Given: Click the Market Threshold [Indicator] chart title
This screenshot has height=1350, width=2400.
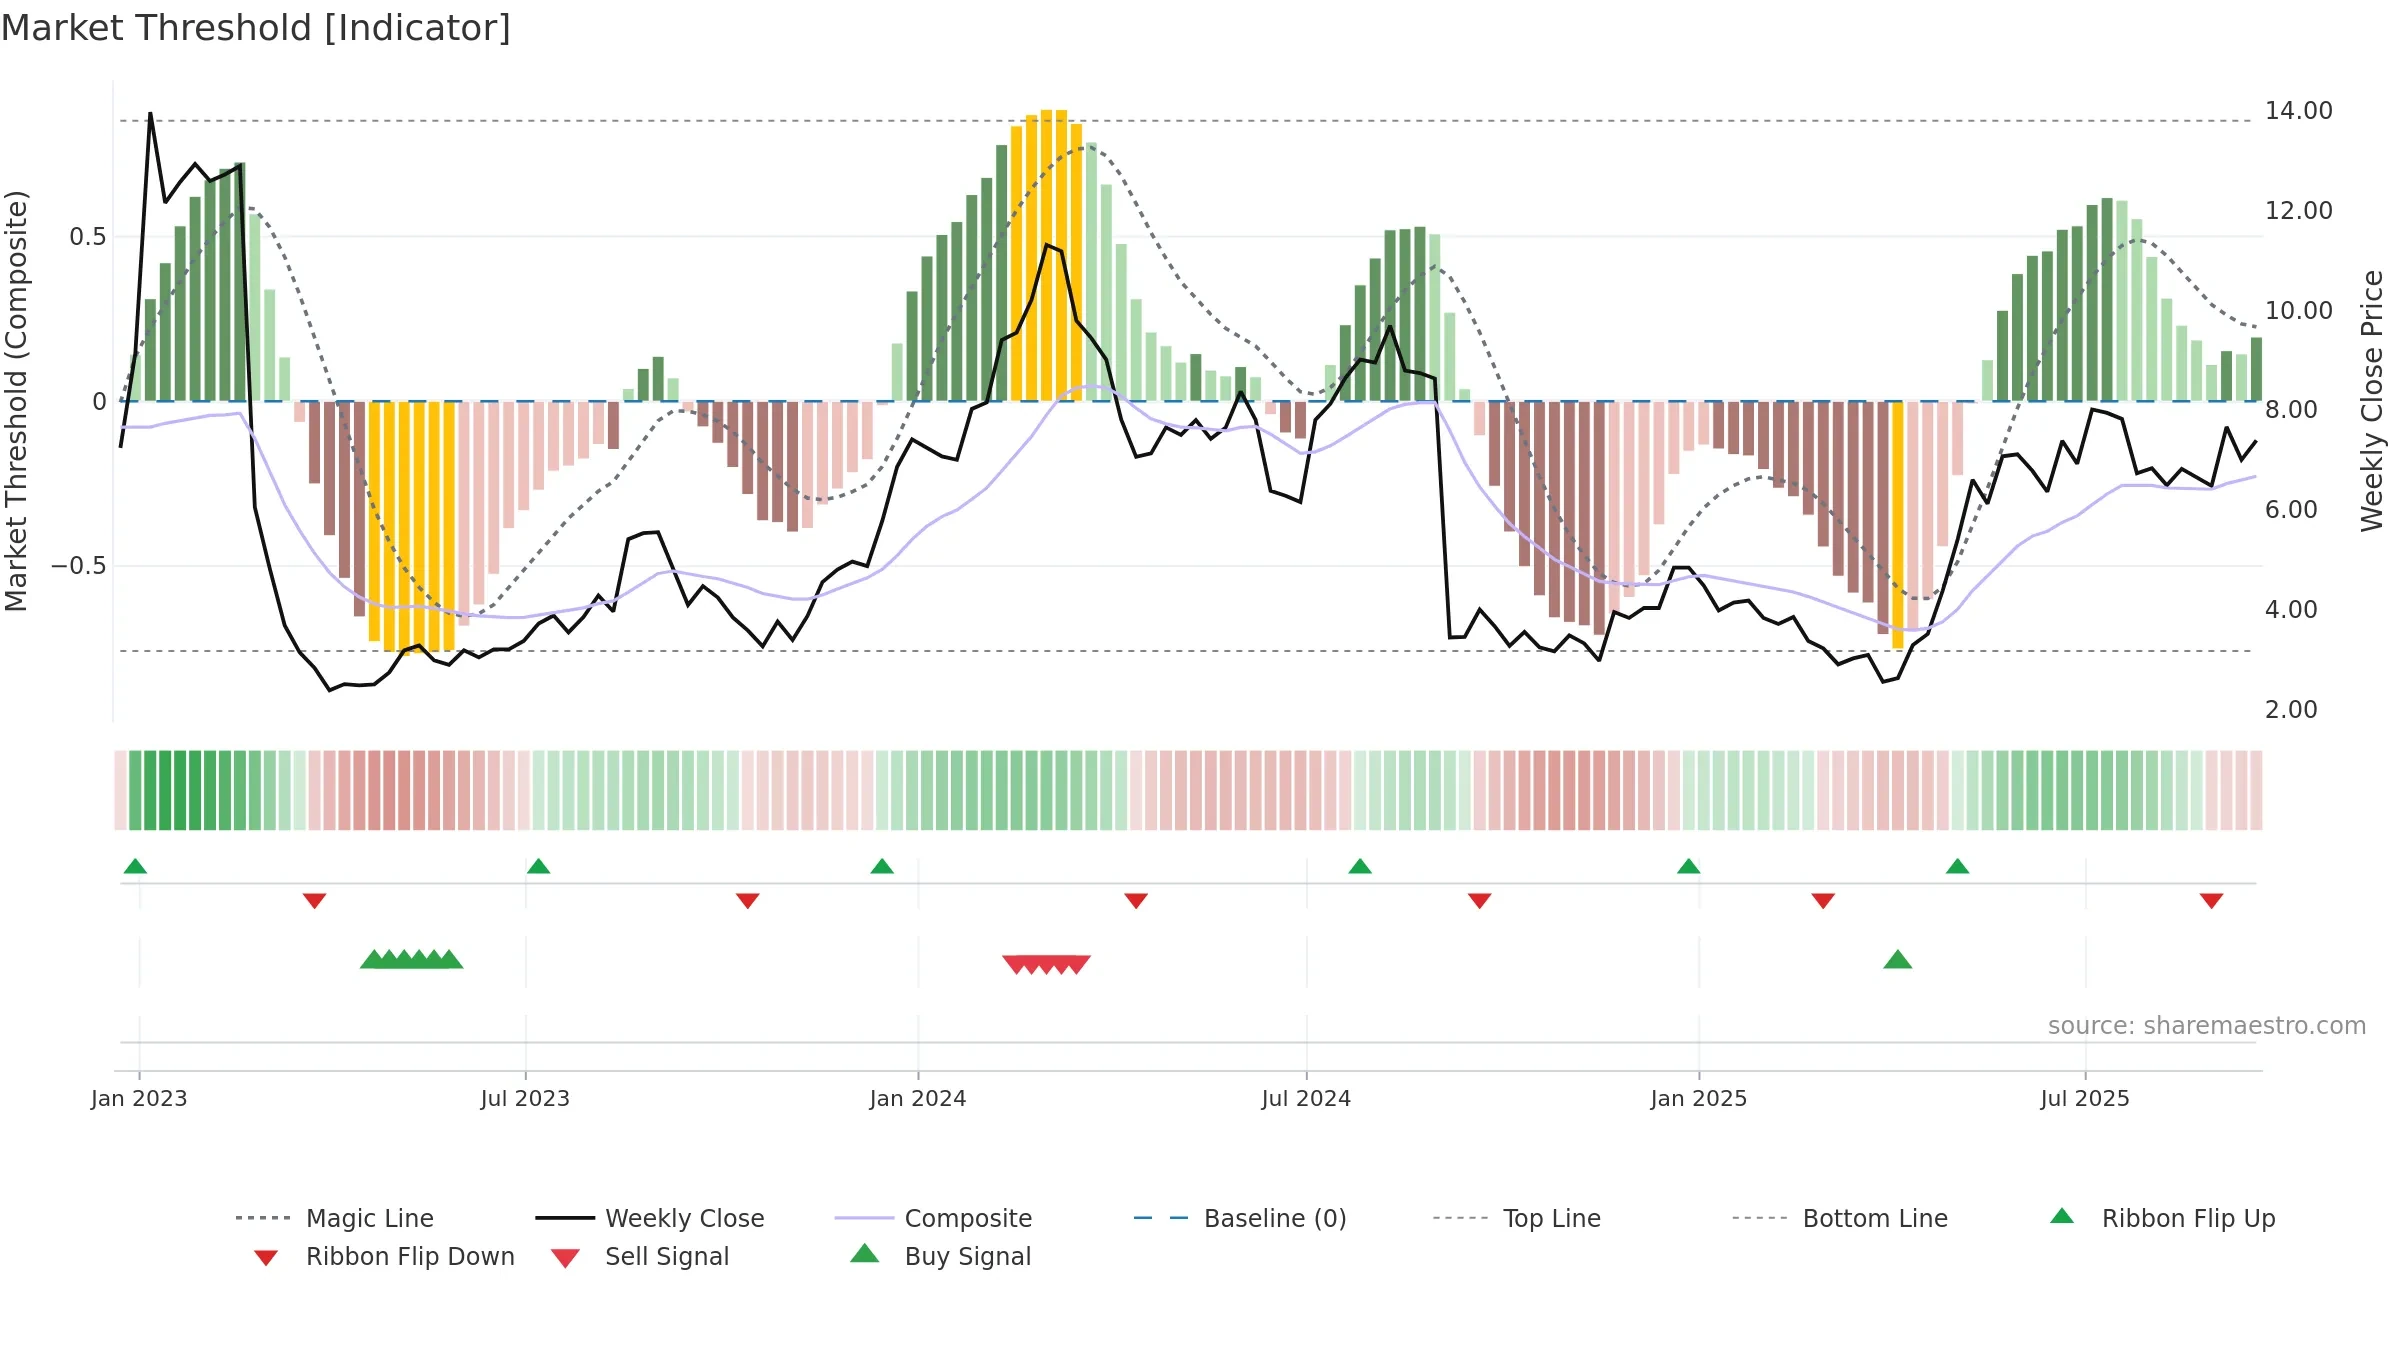Looking at the screenshot, I should pyautogui.click(x=256, y=28).
